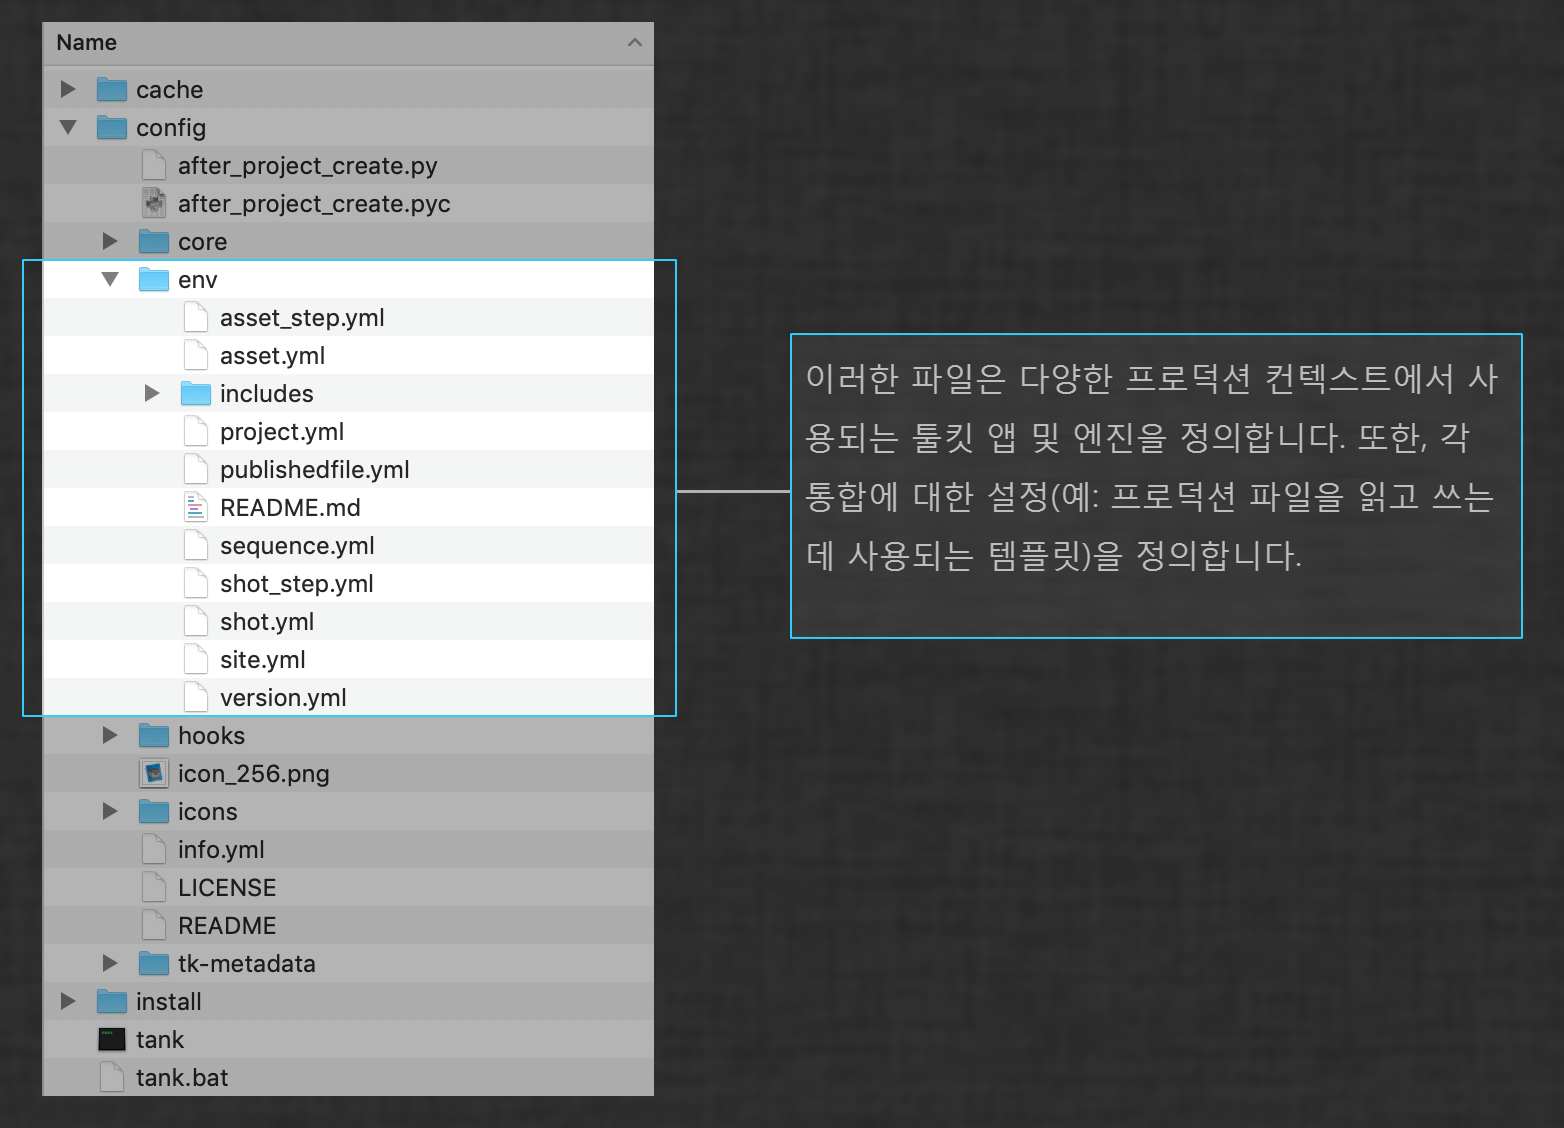Select the tank file name
1564x1128 pixels.
(x=160, y=1040)
